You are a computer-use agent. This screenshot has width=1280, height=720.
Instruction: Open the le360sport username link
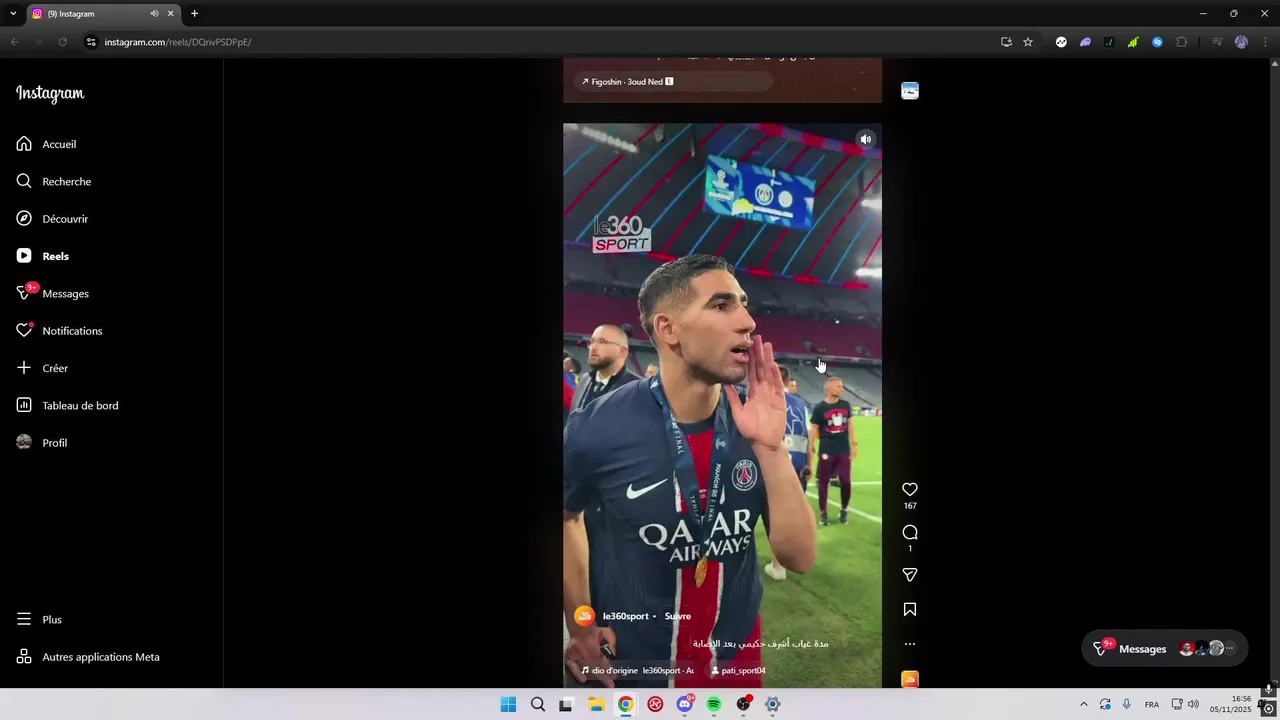coord(625,616)
